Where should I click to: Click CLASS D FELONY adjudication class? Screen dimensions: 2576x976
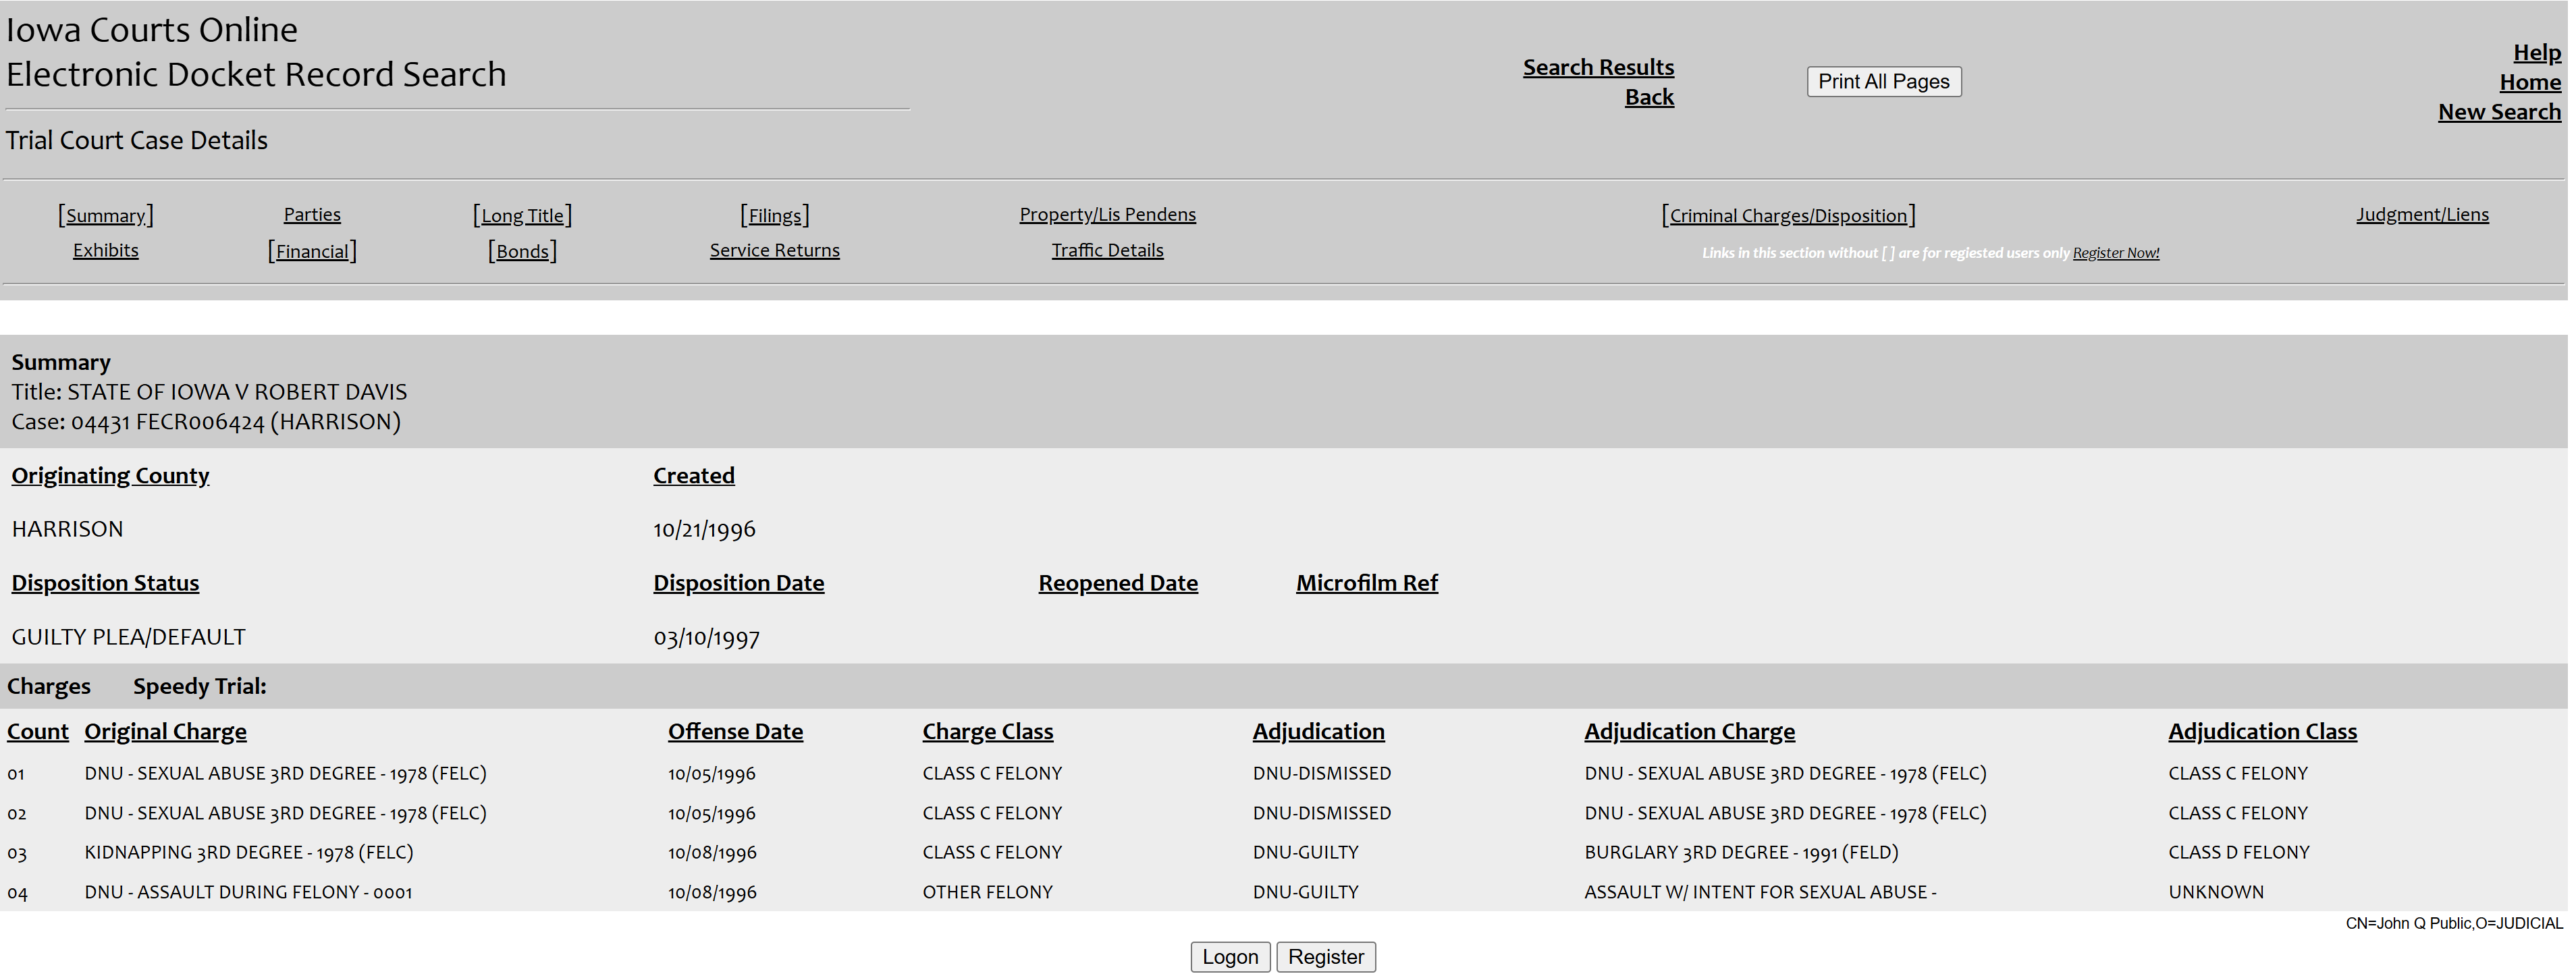click(2239, 853)
